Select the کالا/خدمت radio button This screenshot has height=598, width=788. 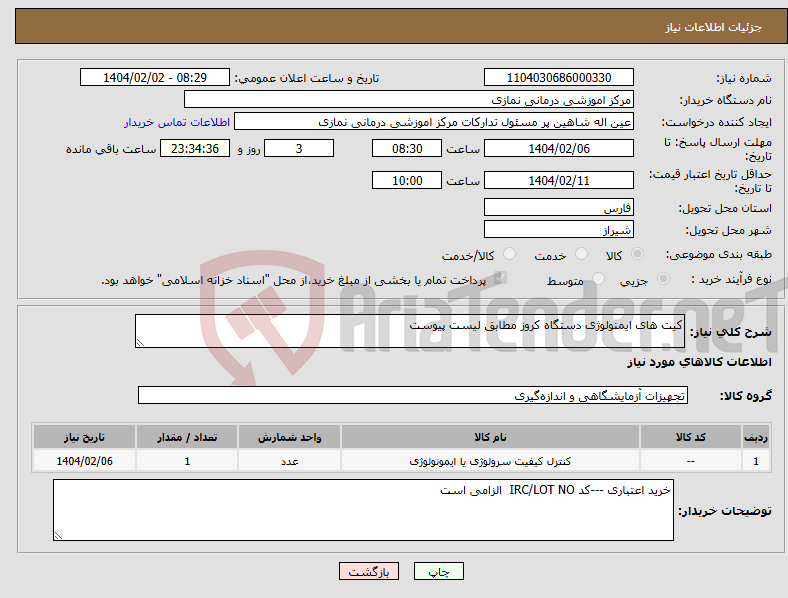click(510, 254)
